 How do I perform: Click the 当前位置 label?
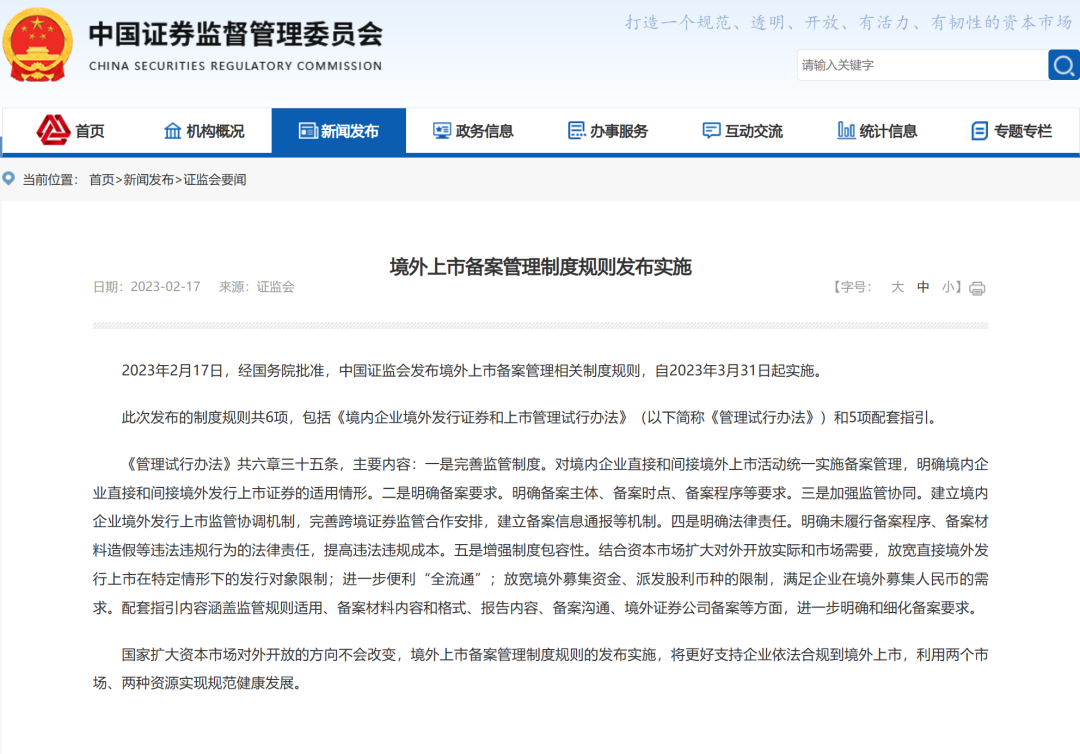[50, 180]
